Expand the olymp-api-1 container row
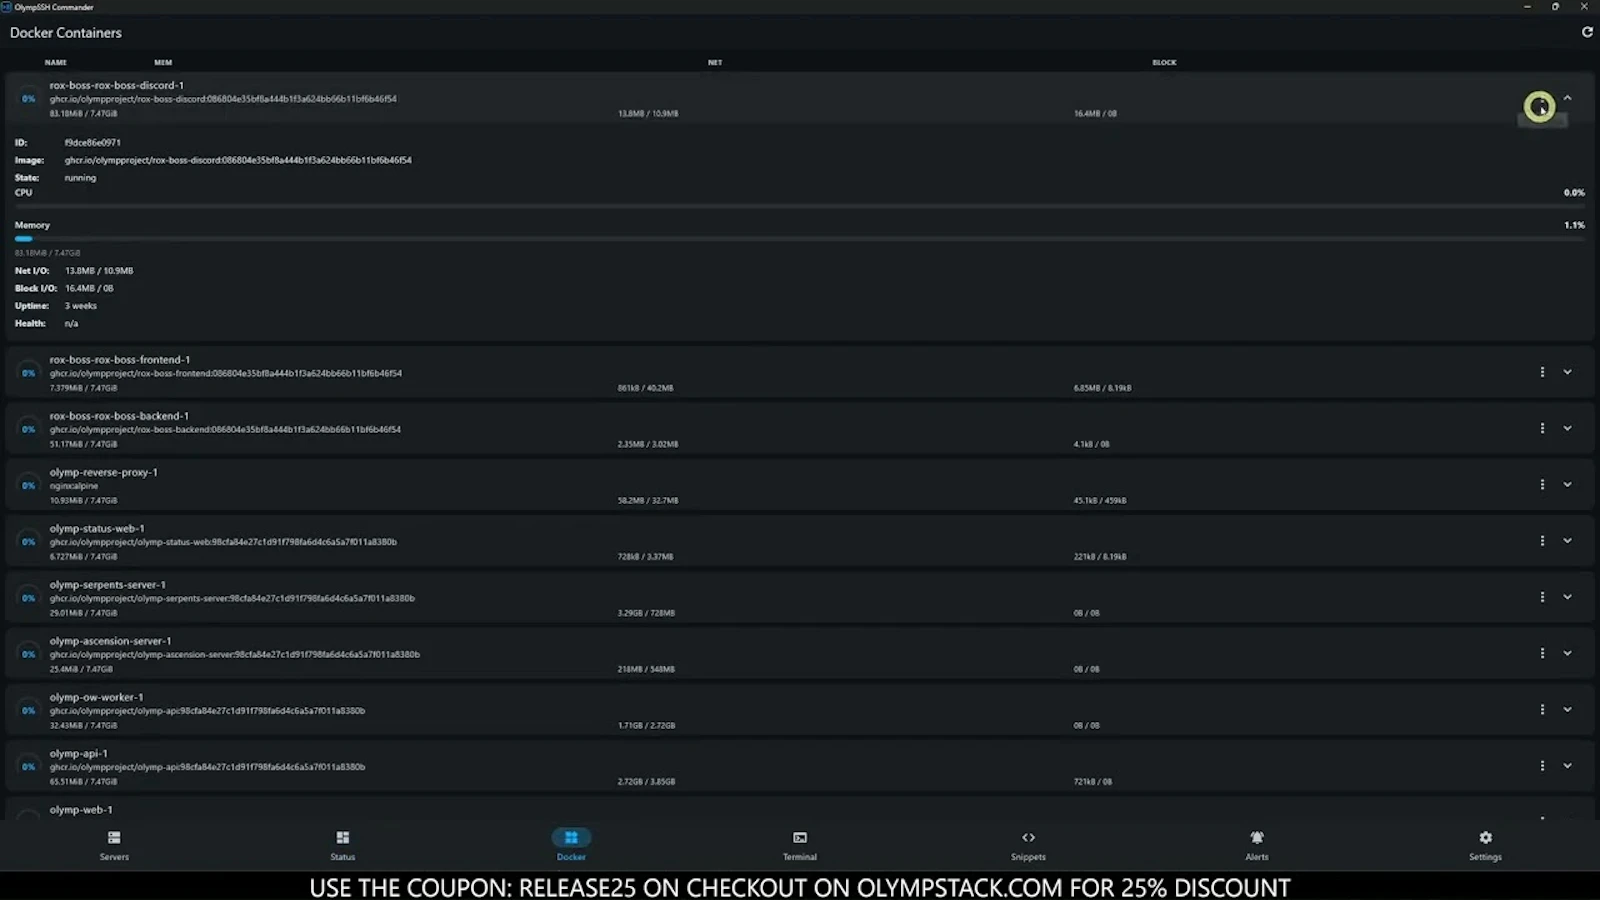Image resolution: width=1600 pixels, height=900 pixels. click(x=1567, y=765)
